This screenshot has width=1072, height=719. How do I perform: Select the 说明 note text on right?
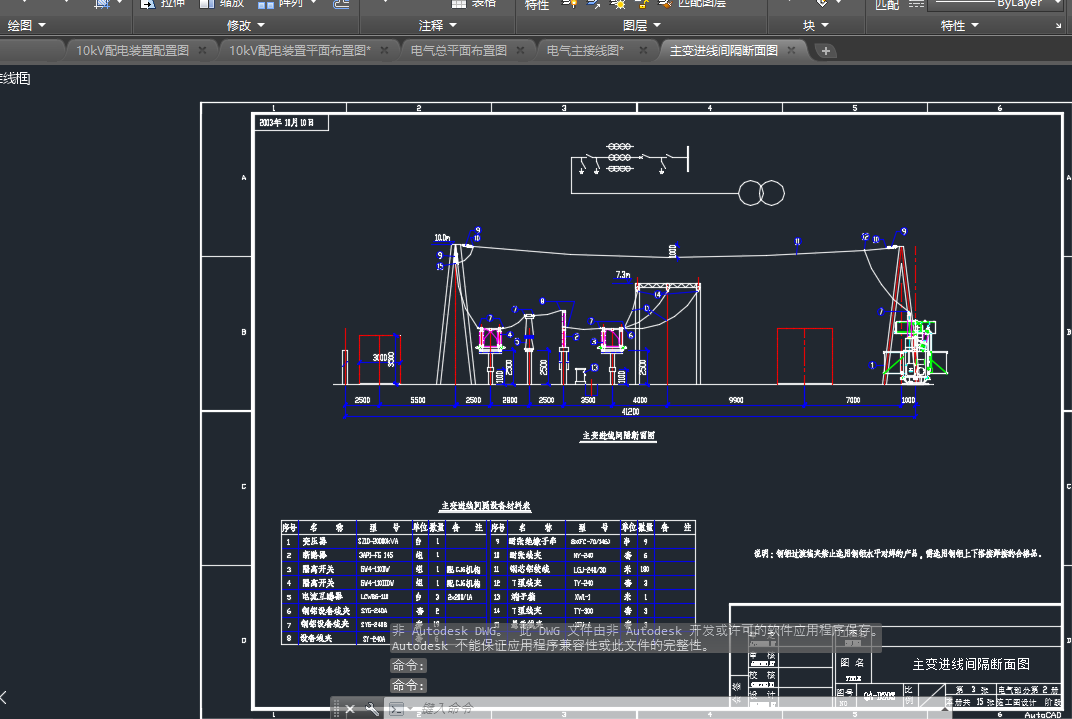click(x=898, y=554)
